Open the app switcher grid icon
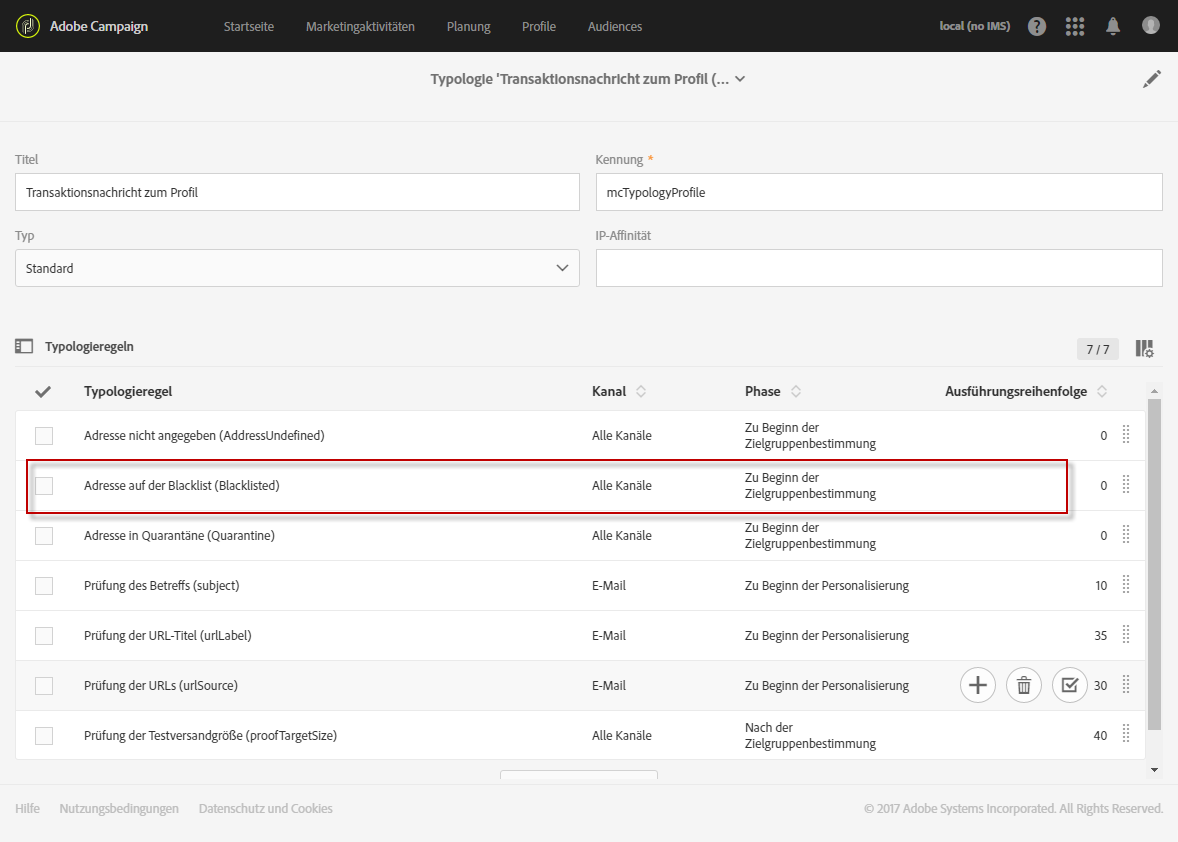 click(1075, 26)
